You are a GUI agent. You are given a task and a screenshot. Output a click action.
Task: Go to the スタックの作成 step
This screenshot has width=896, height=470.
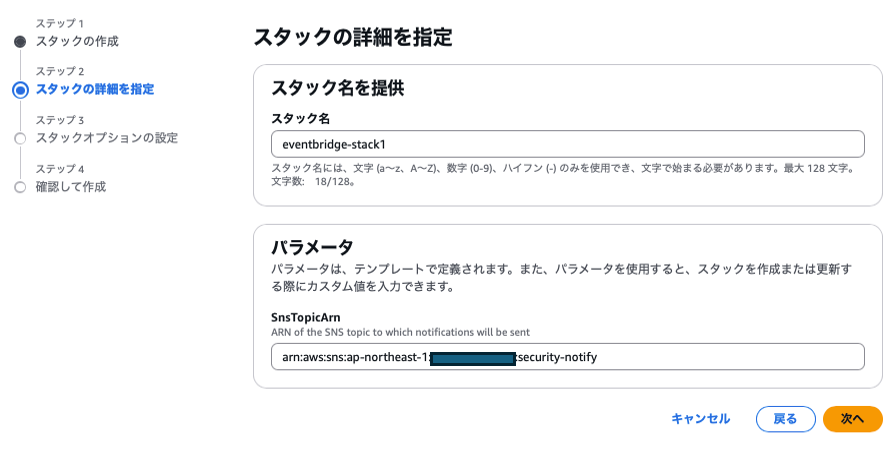(77, 42)
